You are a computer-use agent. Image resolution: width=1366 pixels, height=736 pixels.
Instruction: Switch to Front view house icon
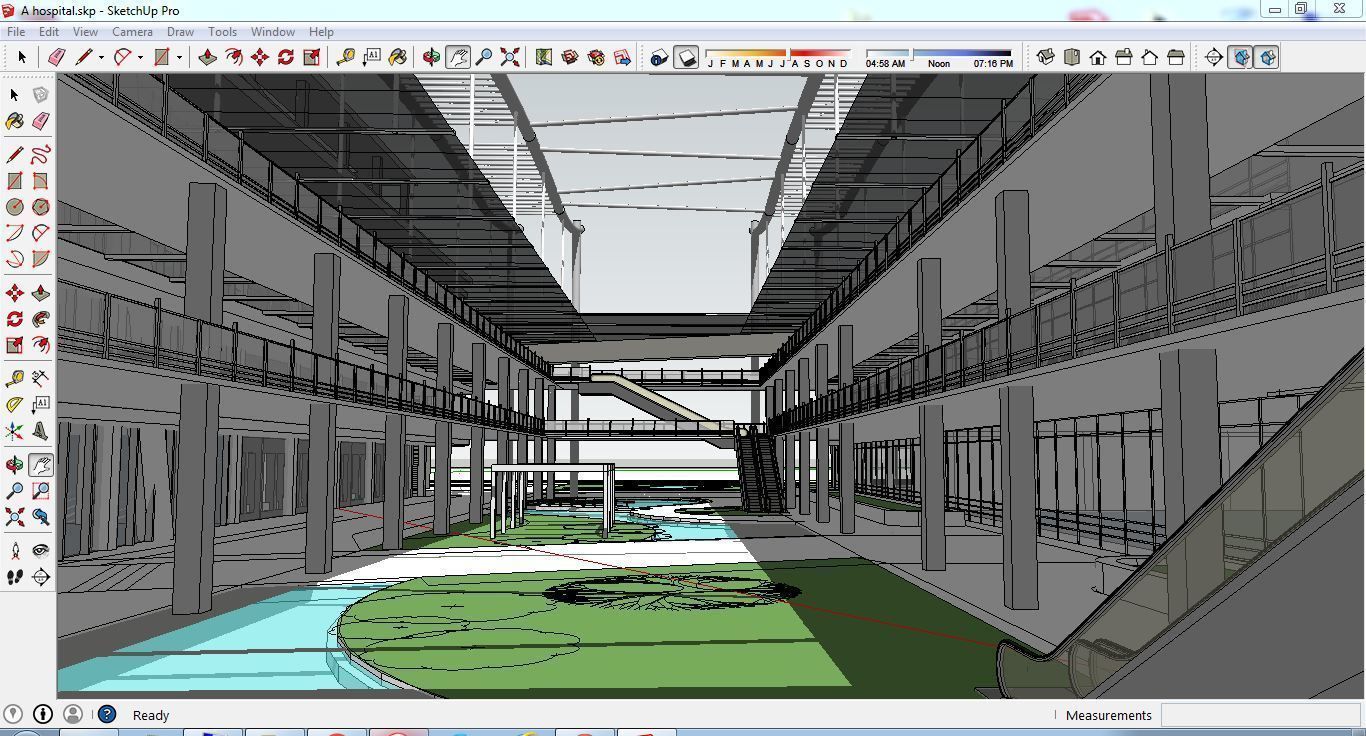pyautogui.click(x=1098, y=57)
